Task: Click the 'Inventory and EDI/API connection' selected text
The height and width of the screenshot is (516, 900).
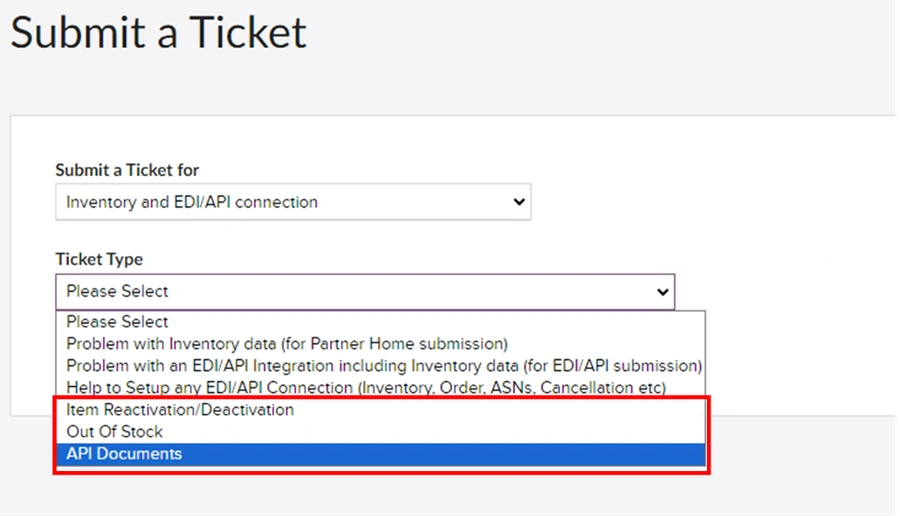Action: (x=192, y=202)
